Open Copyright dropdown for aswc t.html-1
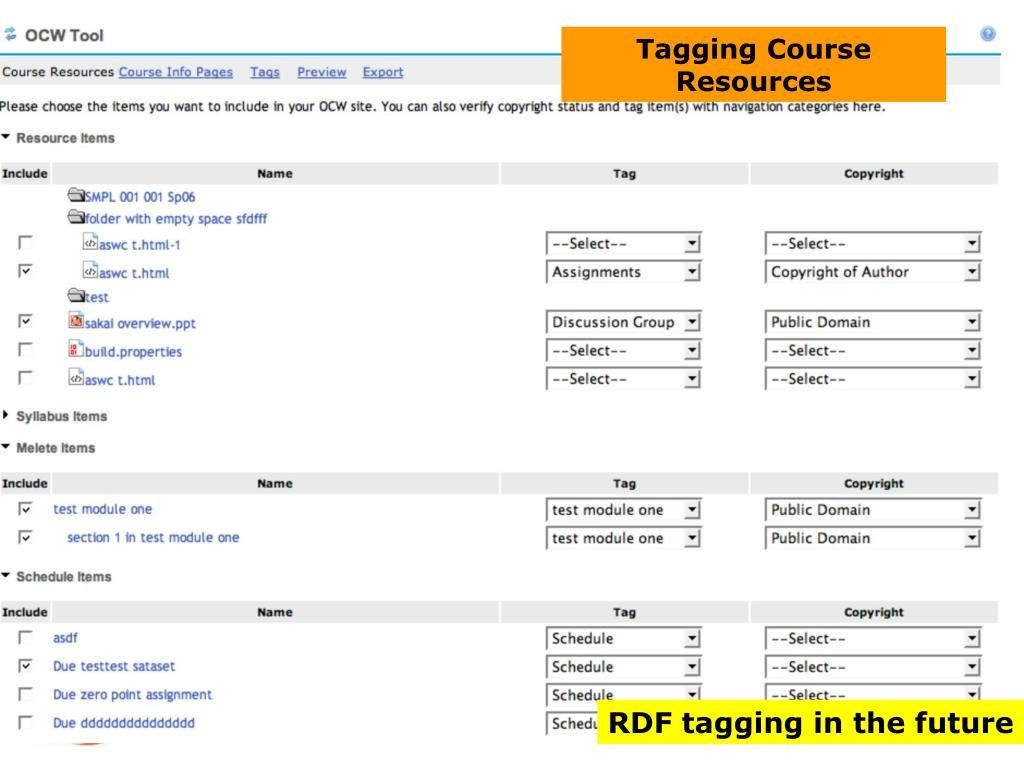The width and height of the screenshot is (1024, 768). [872, 244]
